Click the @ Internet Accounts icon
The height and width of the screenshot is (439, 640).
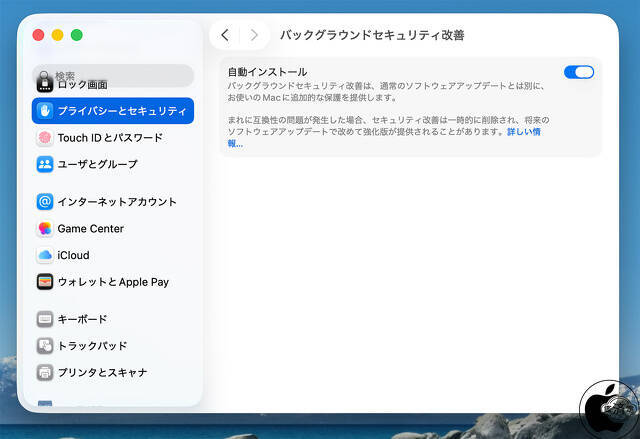point(45,202)
